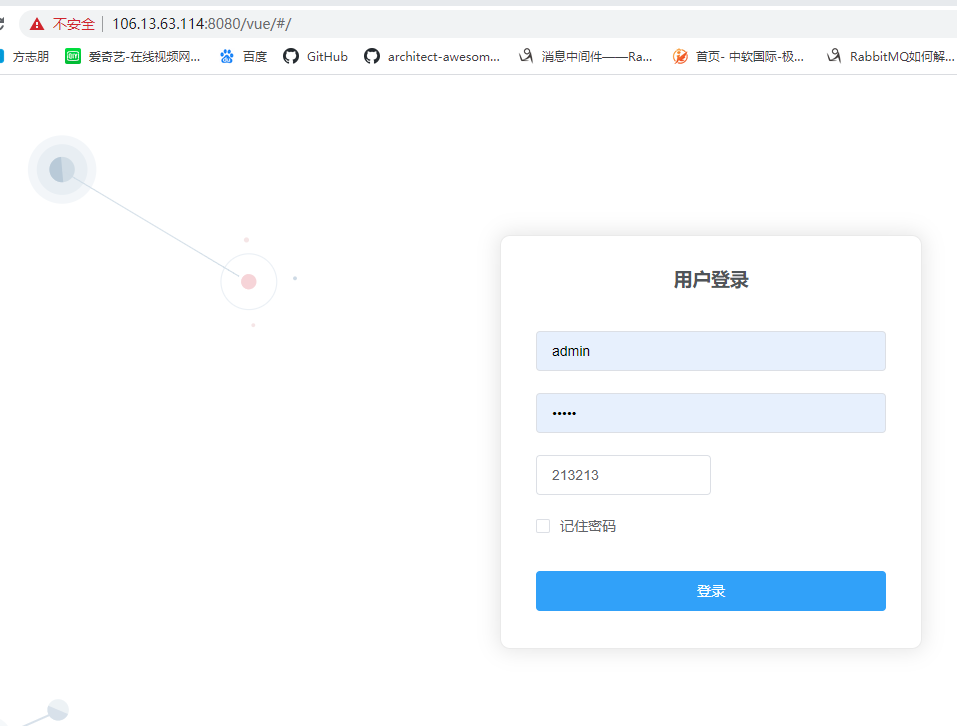The height and width of the screenshot is (726, 957).
Task: Open the architect-awesome GitHub bookmark icon
Action: (x=371, y=56)
